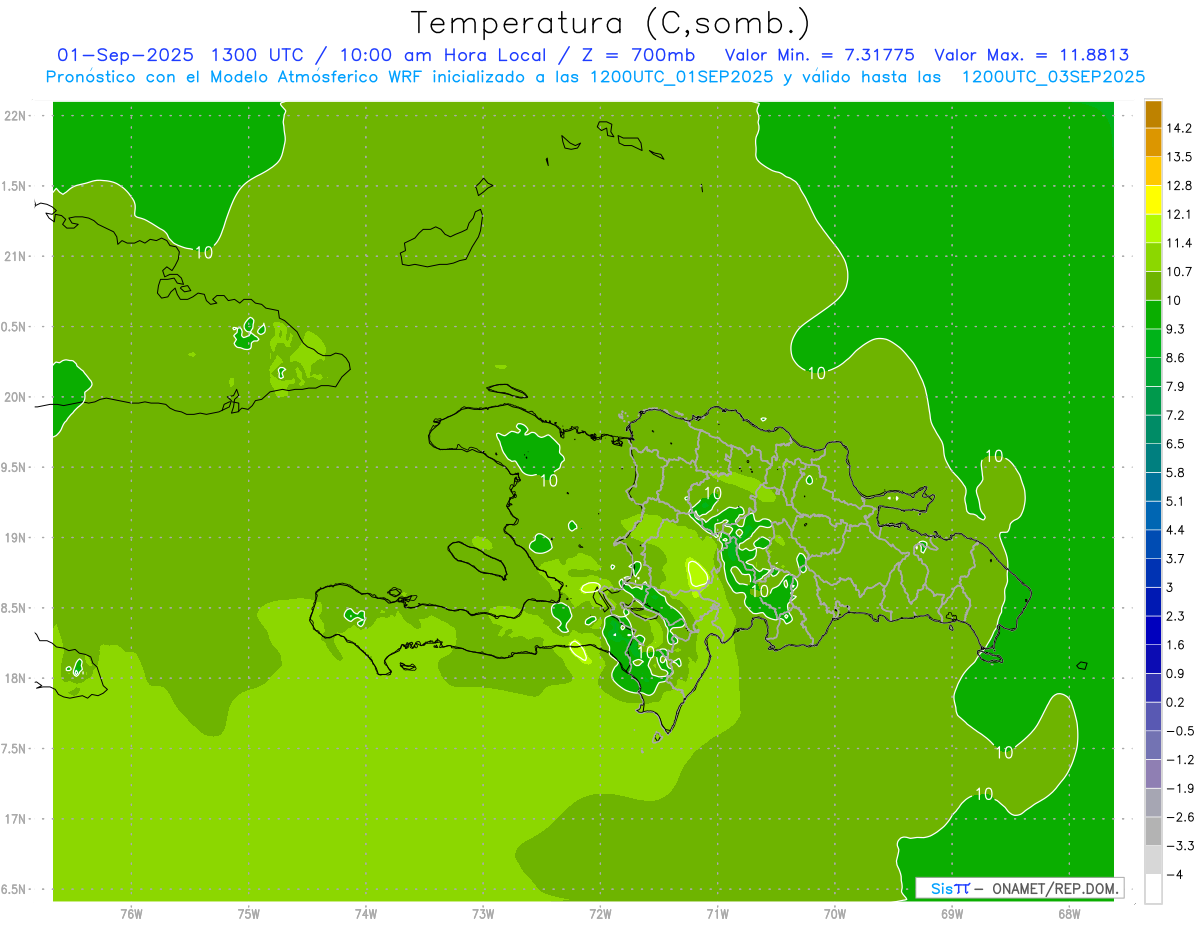This screenshot has width=1200, height=927.
Task: Click the "Valor Max. = 11.8813" value
Action: (x=1031, y=55)
